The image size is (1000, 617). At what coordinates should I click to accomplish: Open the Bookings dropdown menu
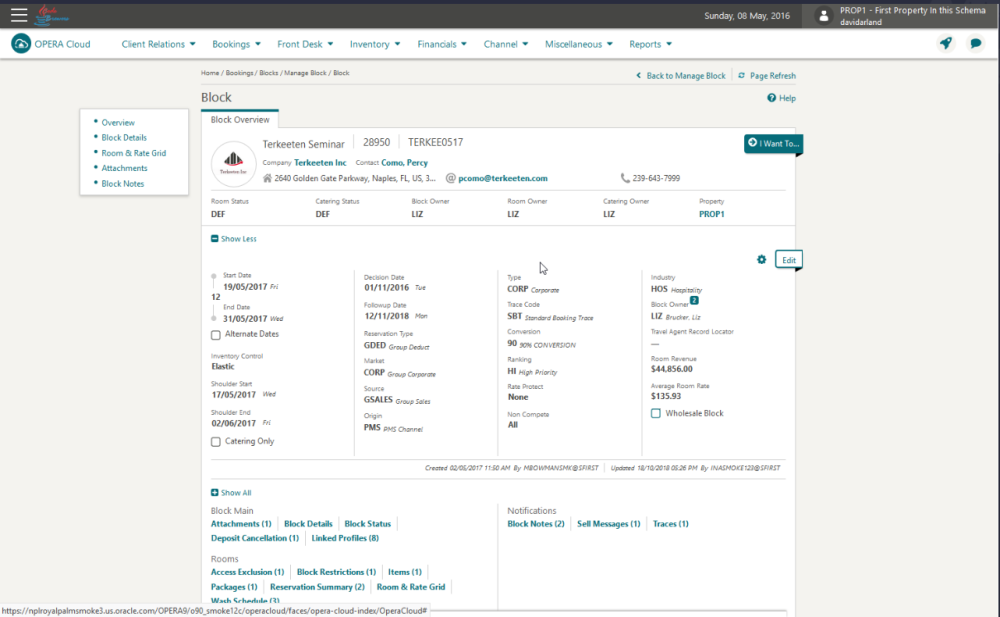tap(237, 44)
